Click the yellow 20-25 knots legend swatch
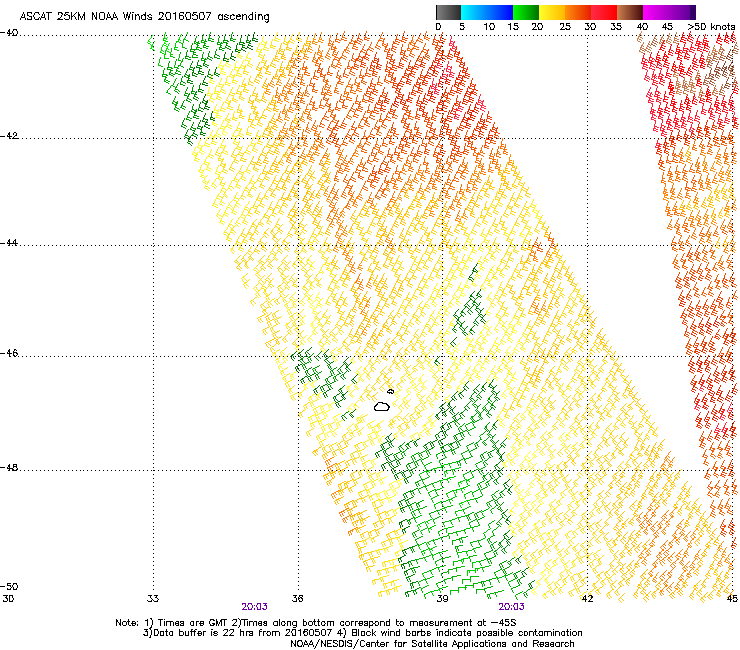Screen dimensions: 740x650 (x=552, y=12)
